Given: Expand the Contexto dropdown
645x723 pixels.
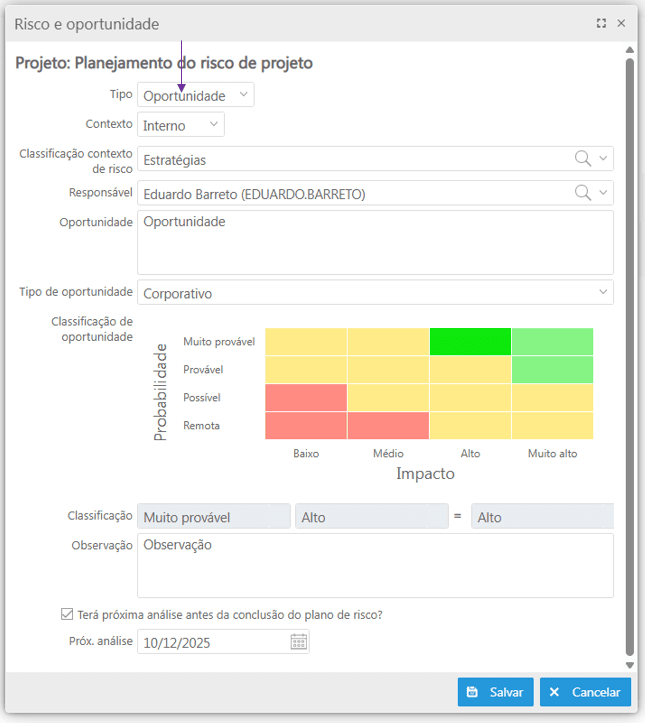Looking at the screenshot, I should tap(181, 125).
